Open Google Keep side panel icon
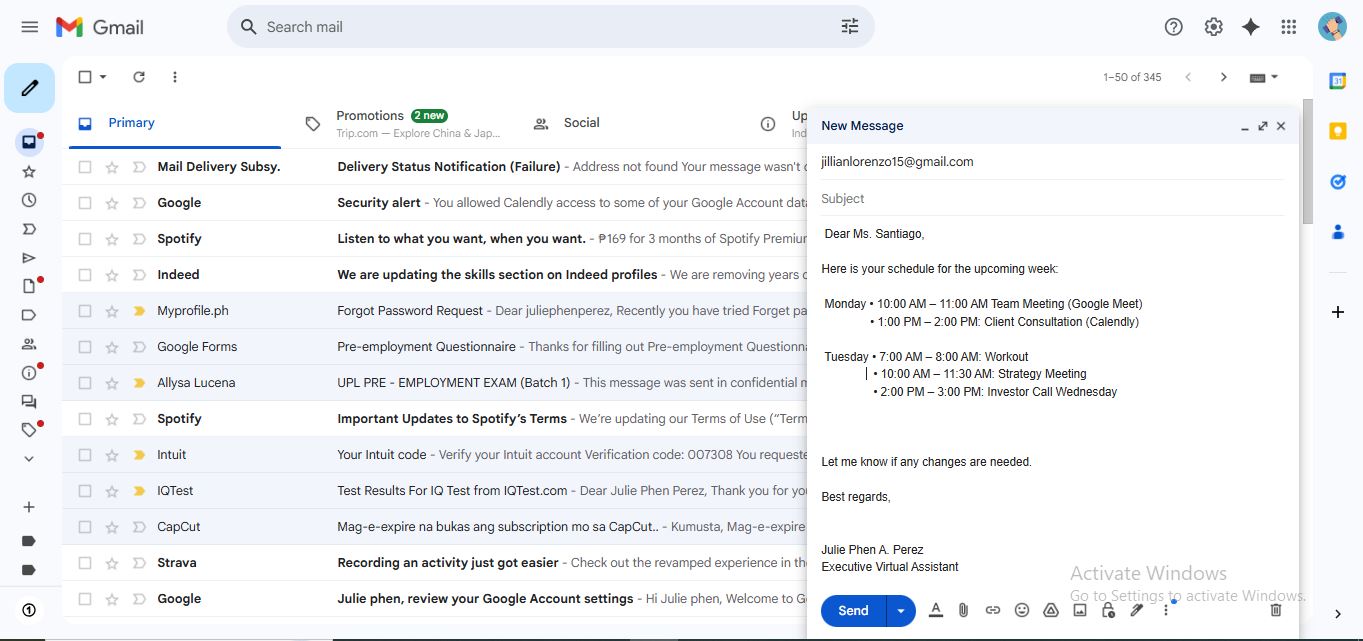1363x641 pixels. point(1337,131)
